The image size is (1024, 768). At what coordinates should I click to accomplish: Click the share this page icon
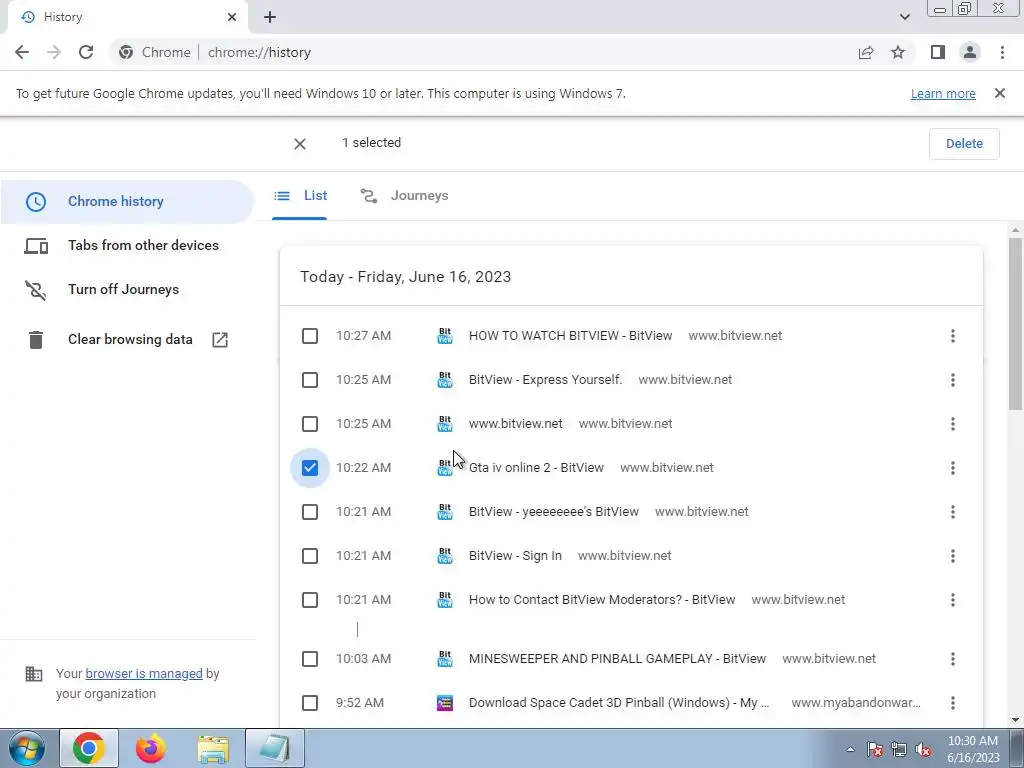coord(866,52)
